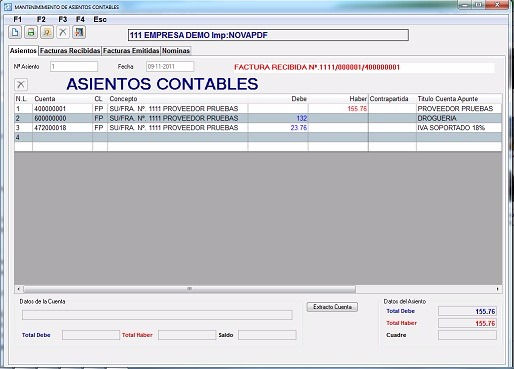Image resolution: width=514 pixels, height=369 pixels.
Task: Select account cell 600000000
Action: tap(62, 118)
